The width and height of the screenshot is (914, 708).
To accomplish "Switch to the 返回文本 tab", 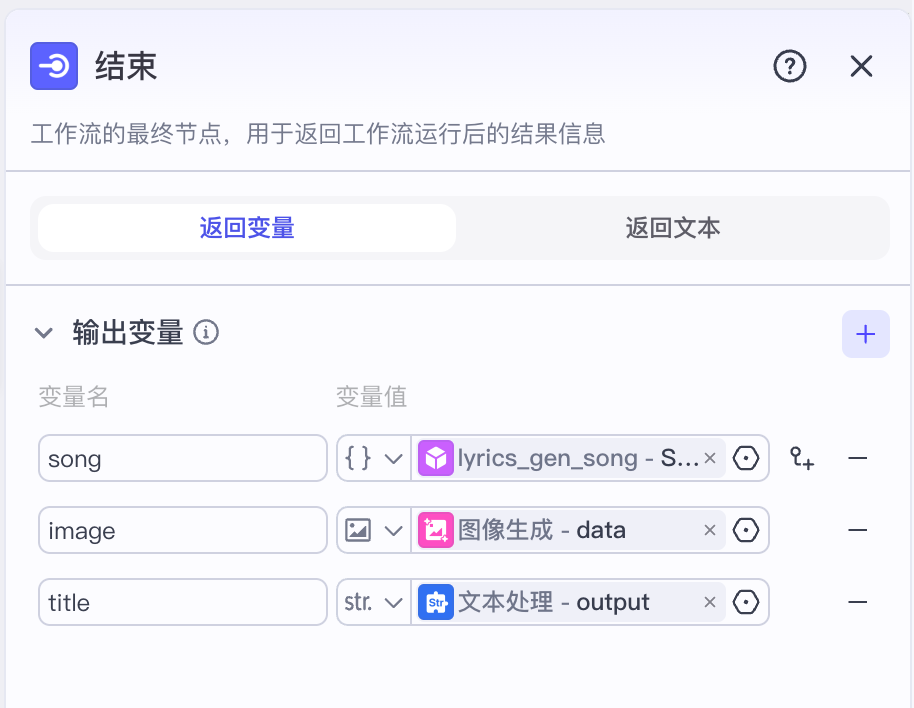I will 672,229.
